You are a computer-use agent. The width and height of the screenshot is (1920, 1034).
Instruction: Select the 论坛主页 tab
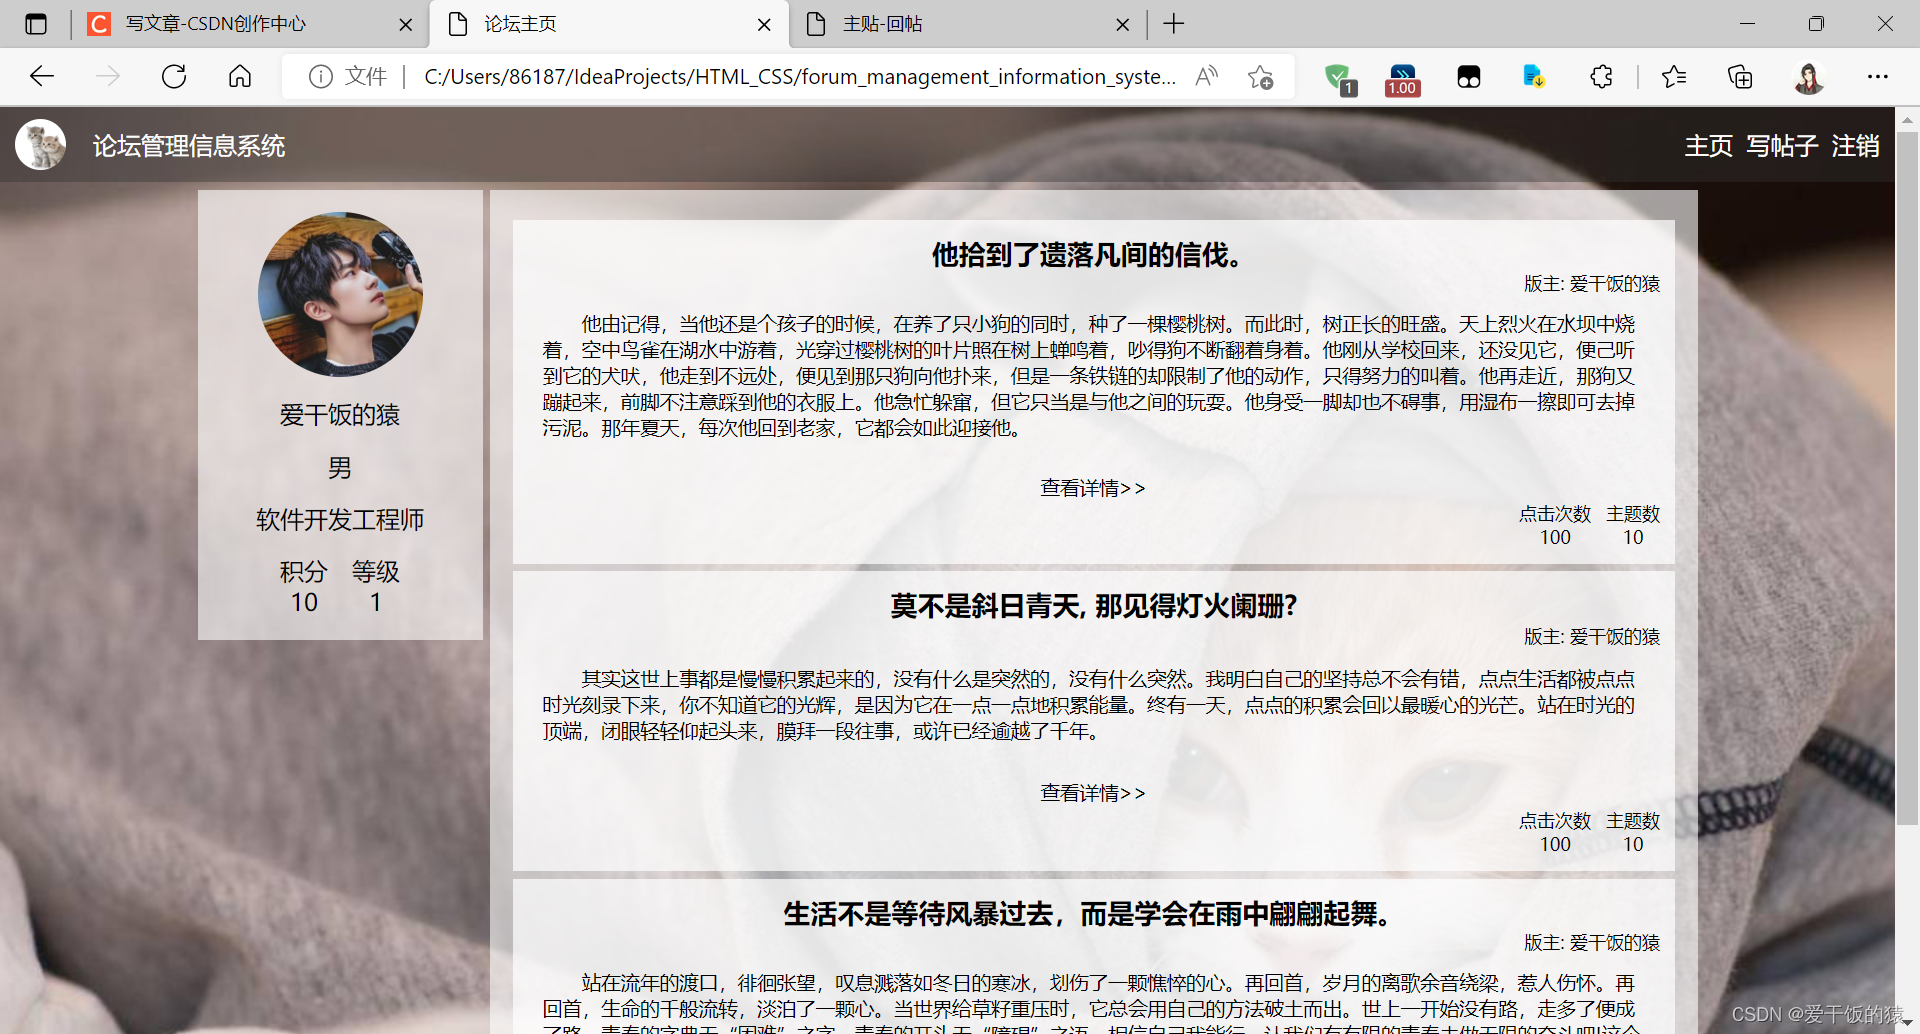(x=608, y=24)
